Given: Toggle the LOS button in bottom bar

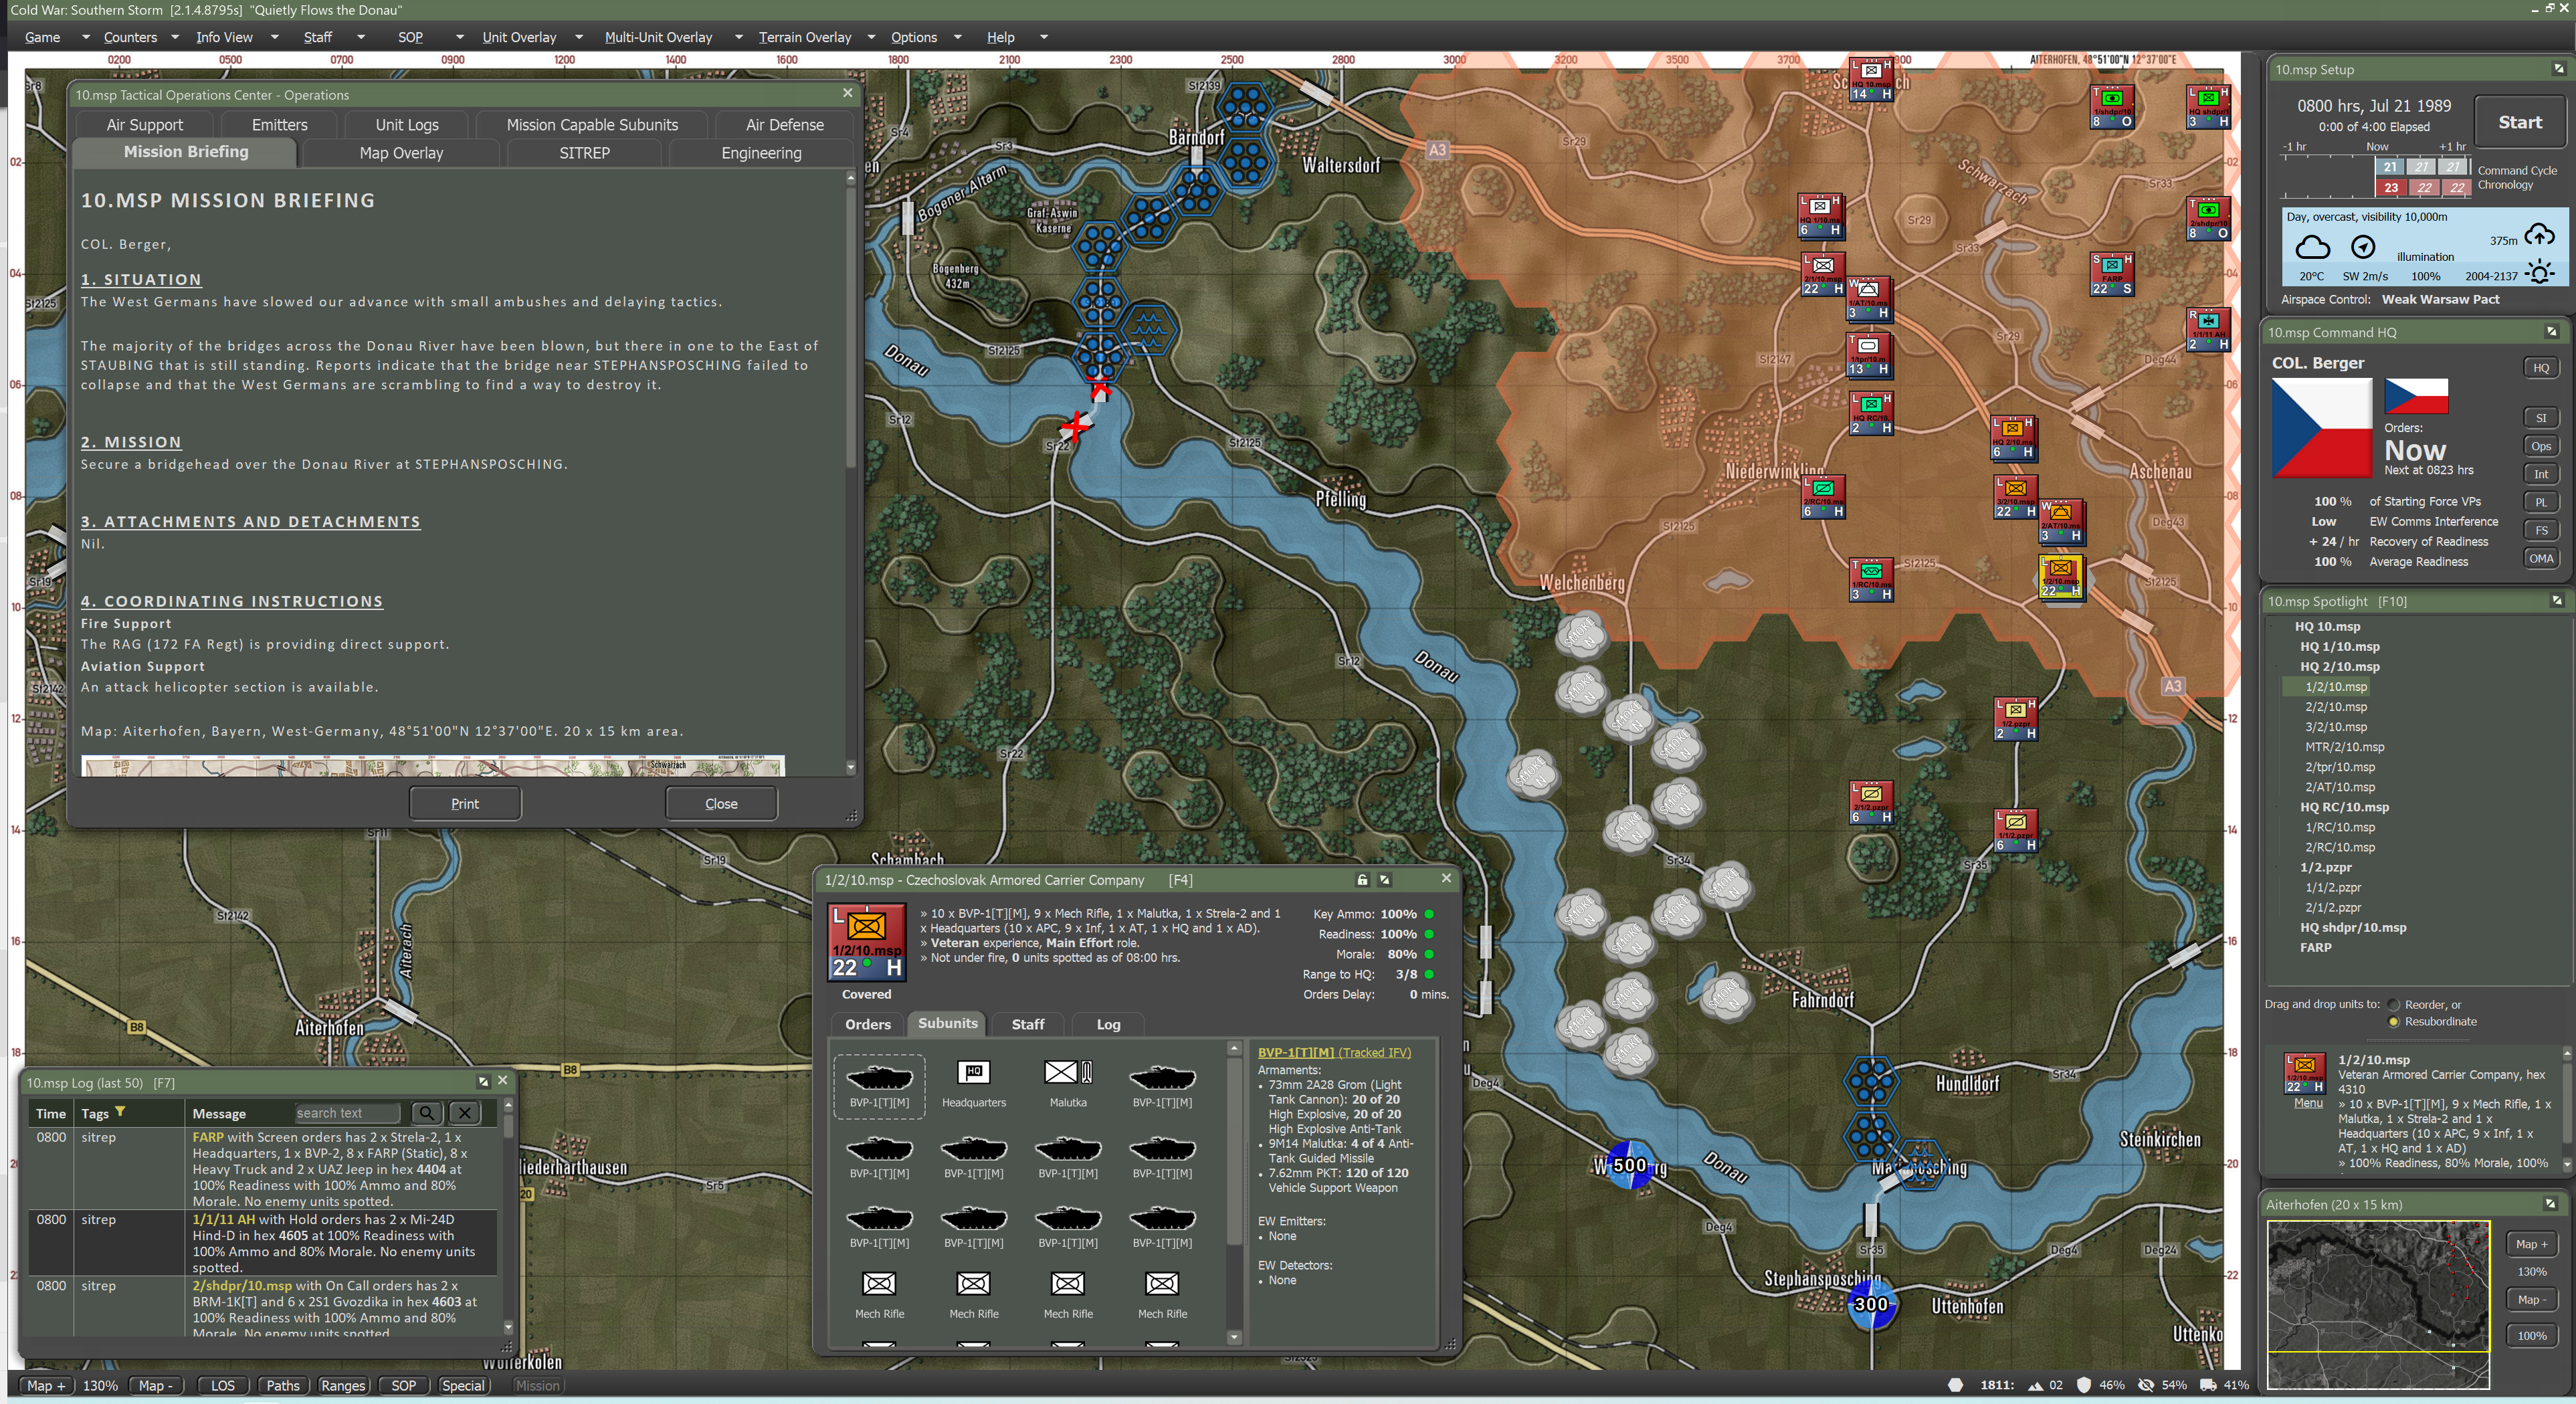Looking at the screenshot, I should pyautogui.click(x=223, y=1385).
